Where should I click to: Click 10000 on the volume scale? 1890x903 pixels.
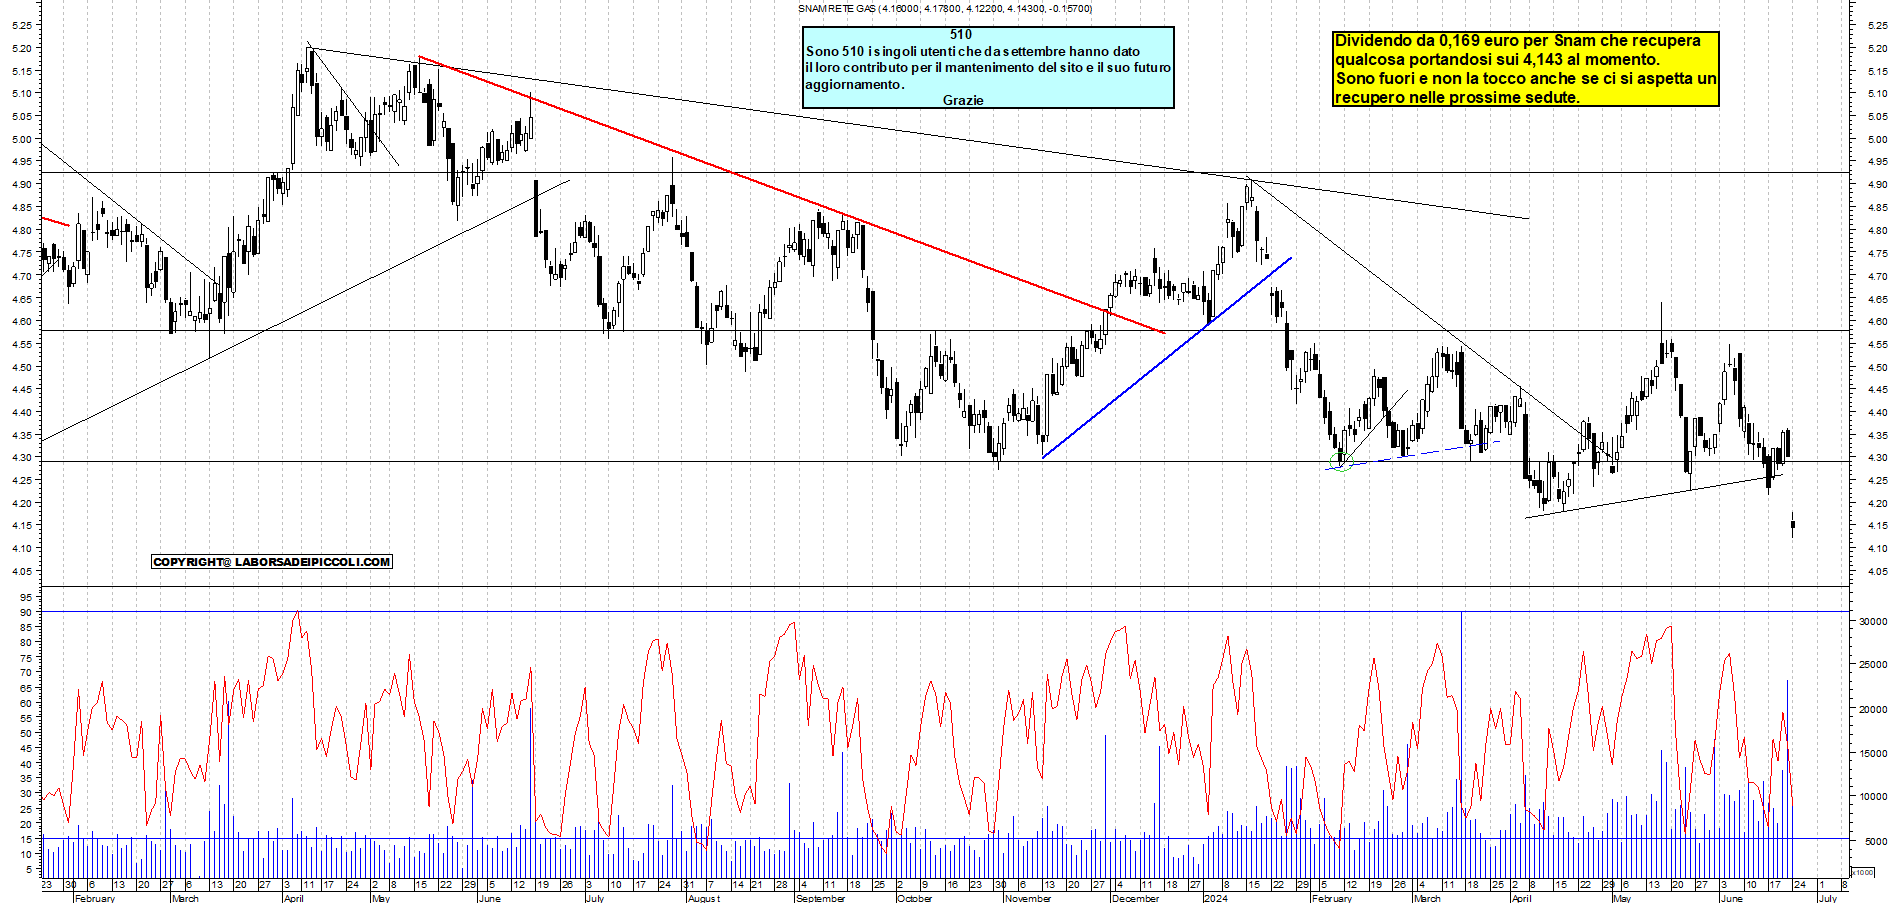tap(1872, 797)
